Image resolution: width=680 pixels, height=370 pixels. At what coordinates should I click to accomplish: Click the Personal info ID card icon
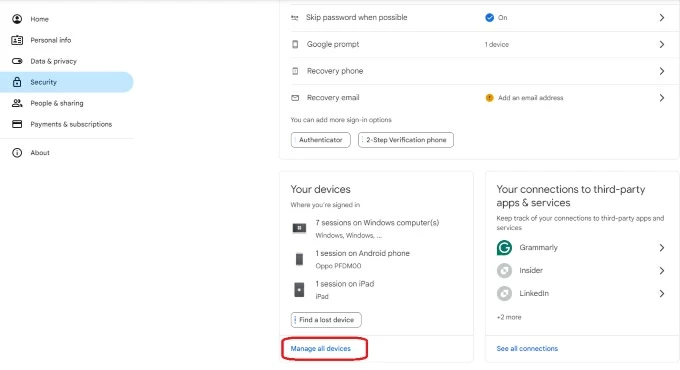[x=17, y=40]
